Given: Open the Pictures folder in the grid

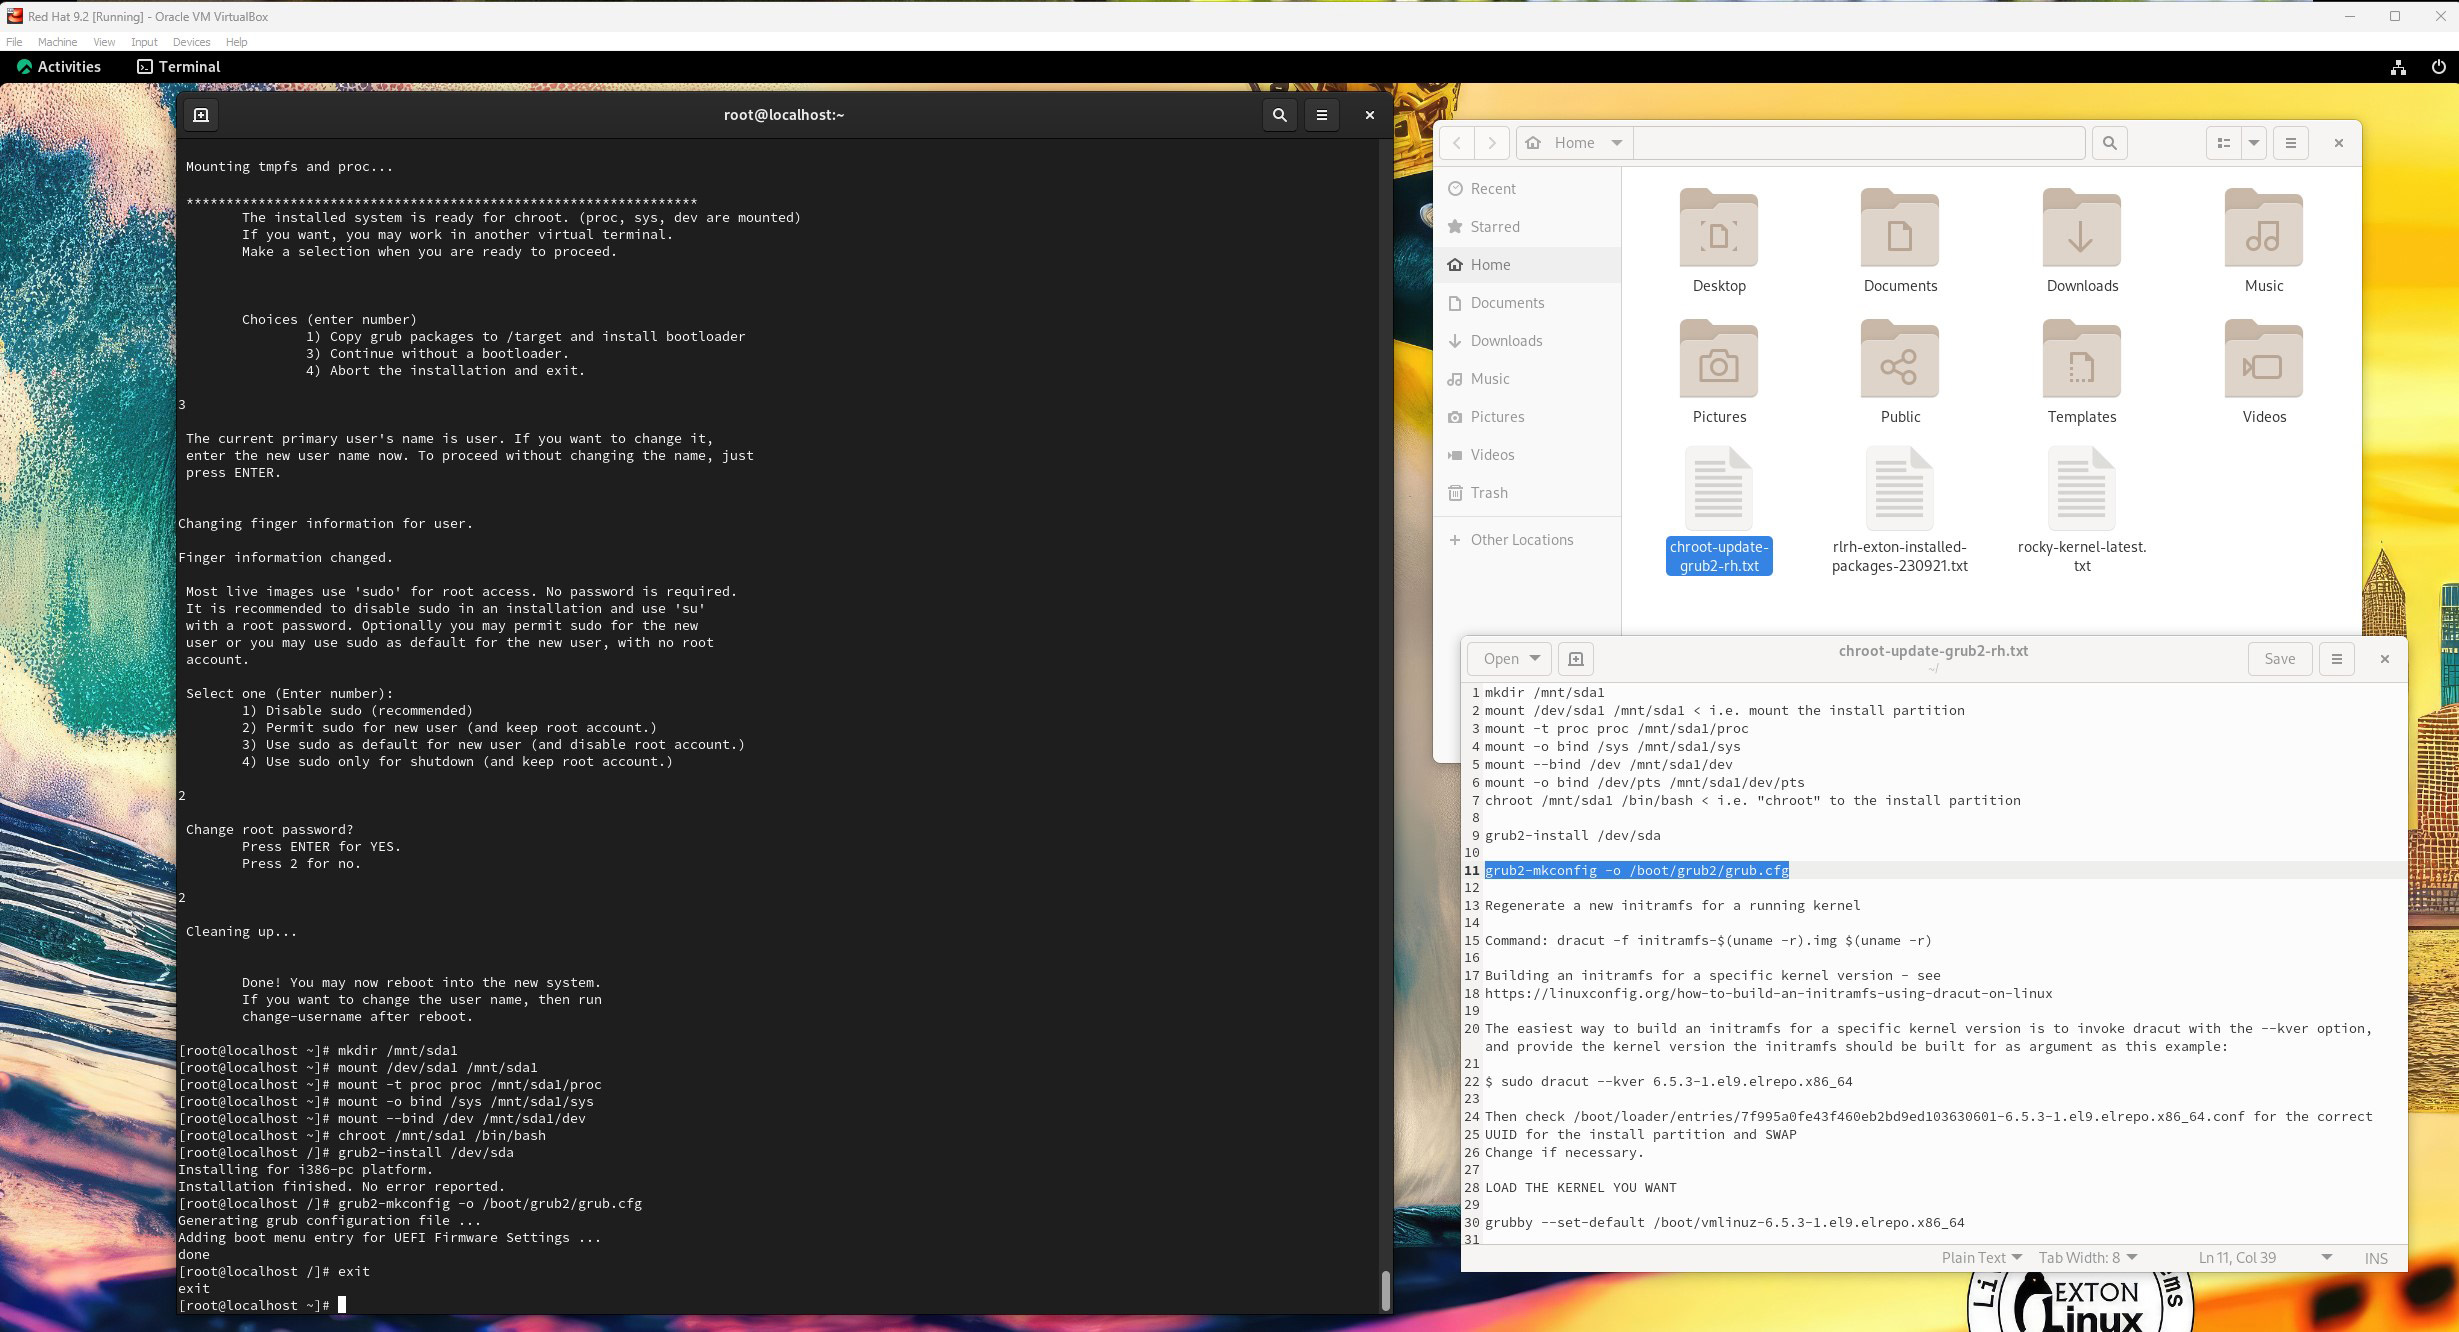Looking at the screenshot, I should click(1719, 372).
